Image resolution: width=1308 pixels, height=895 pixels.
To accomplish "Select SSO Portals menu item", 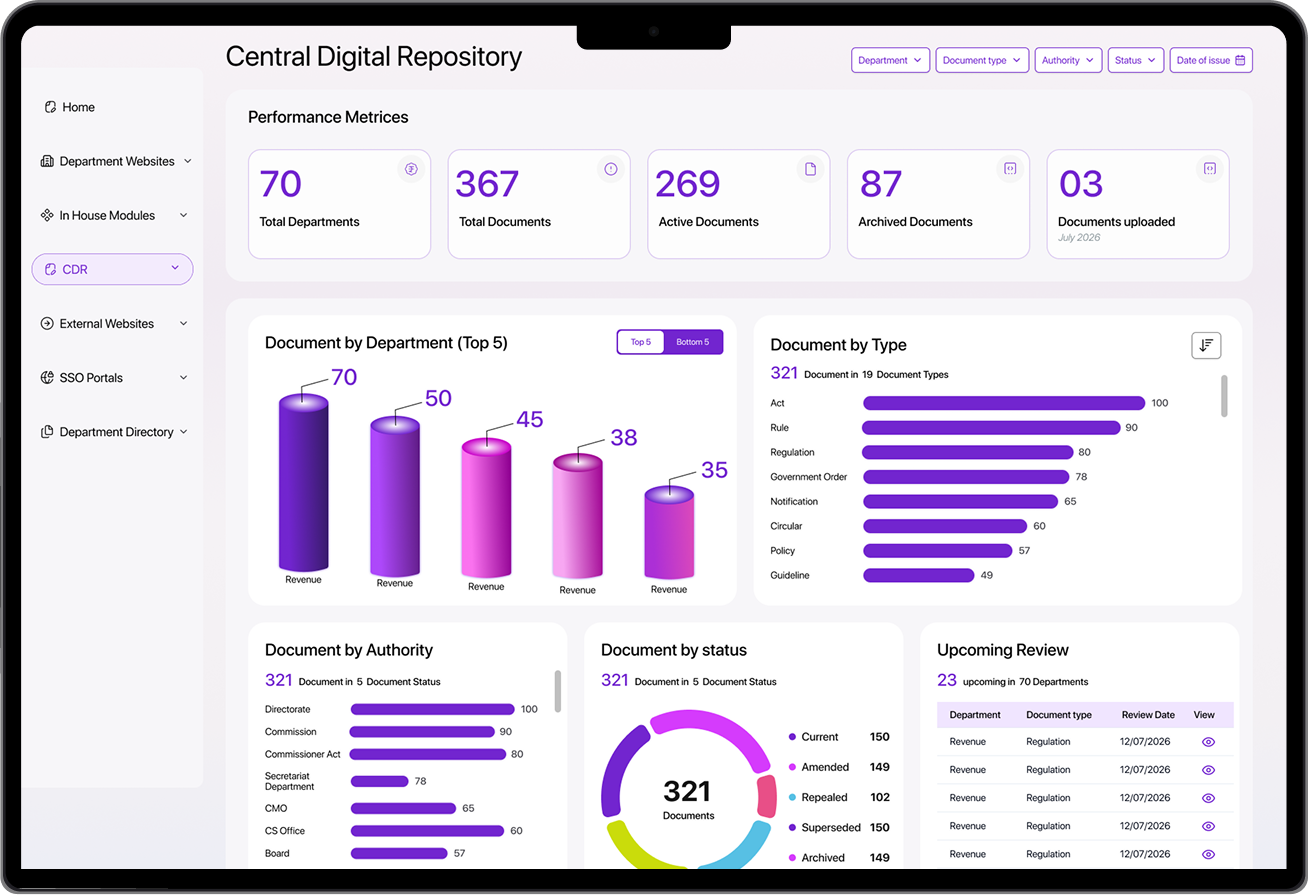I will [114, 377].
